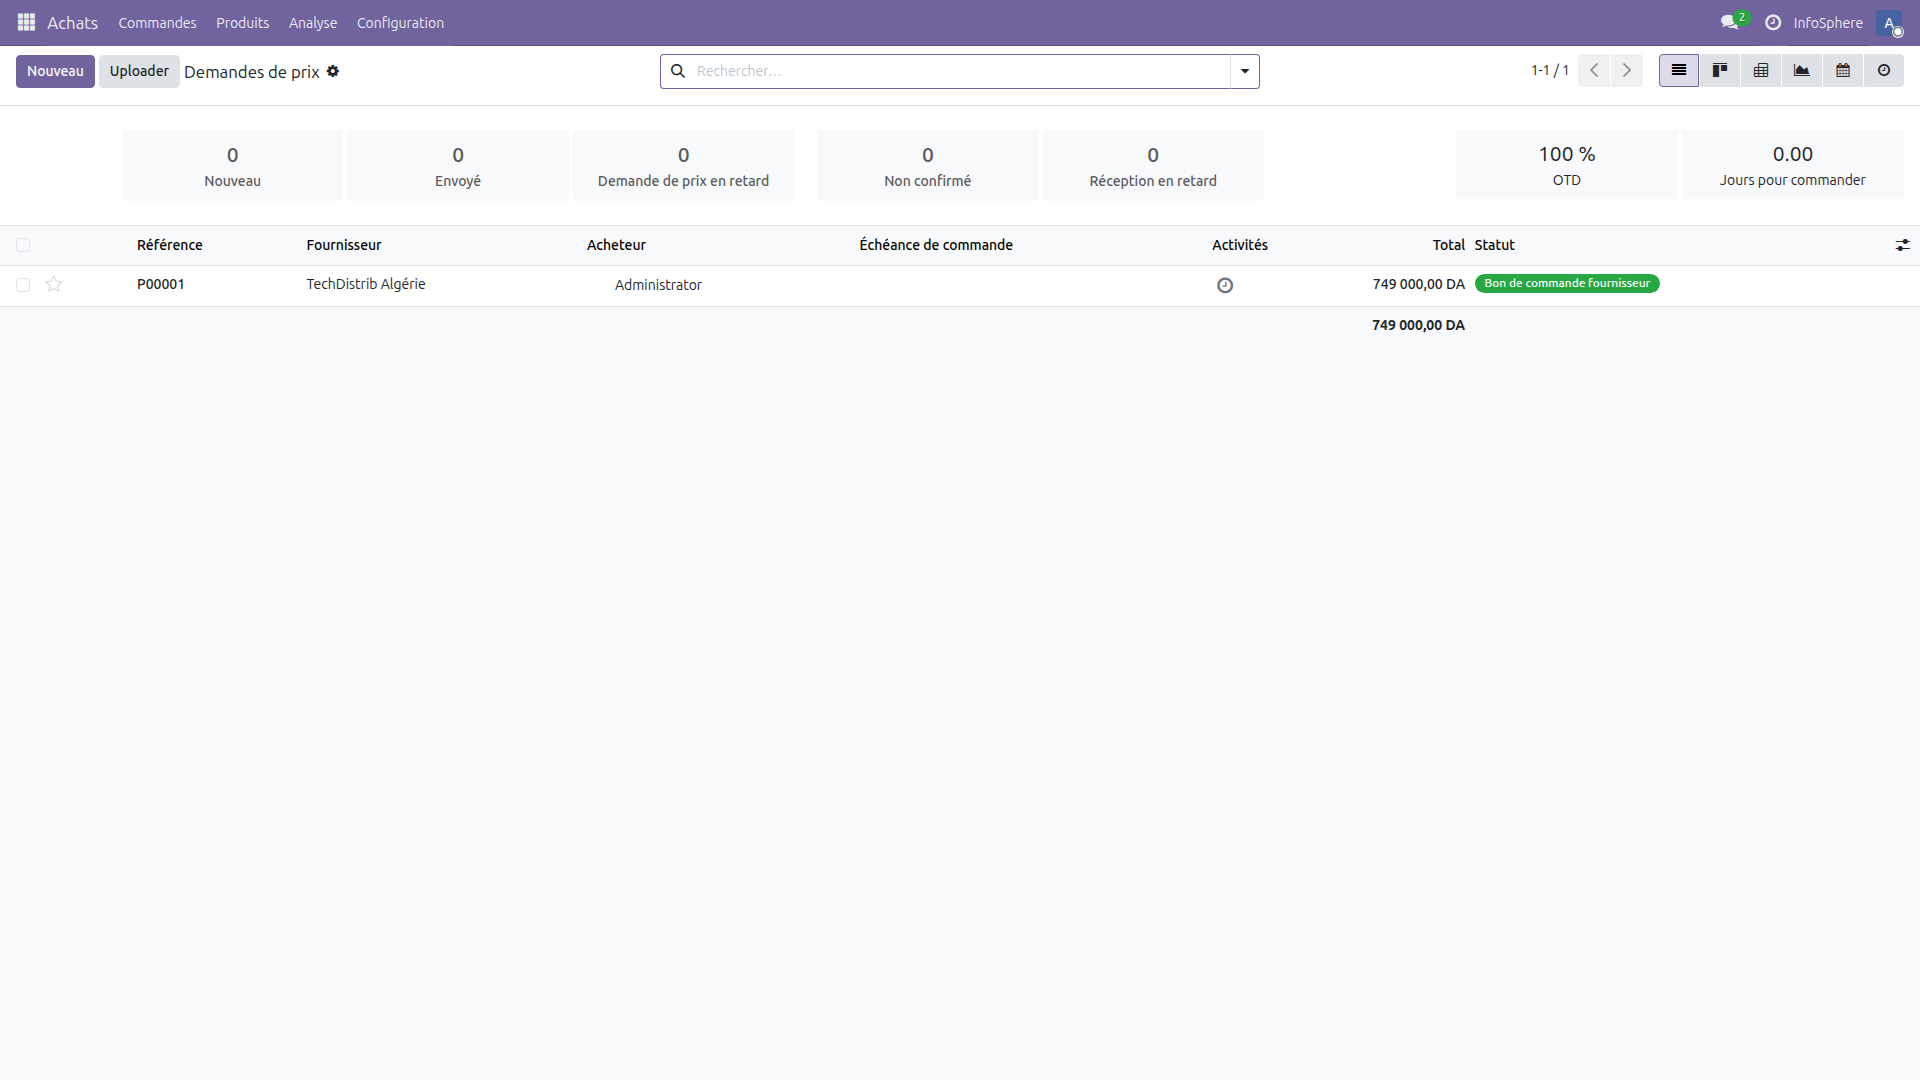Expand the search filters dropdown
The image size is (1920, 1080).
1243,71
